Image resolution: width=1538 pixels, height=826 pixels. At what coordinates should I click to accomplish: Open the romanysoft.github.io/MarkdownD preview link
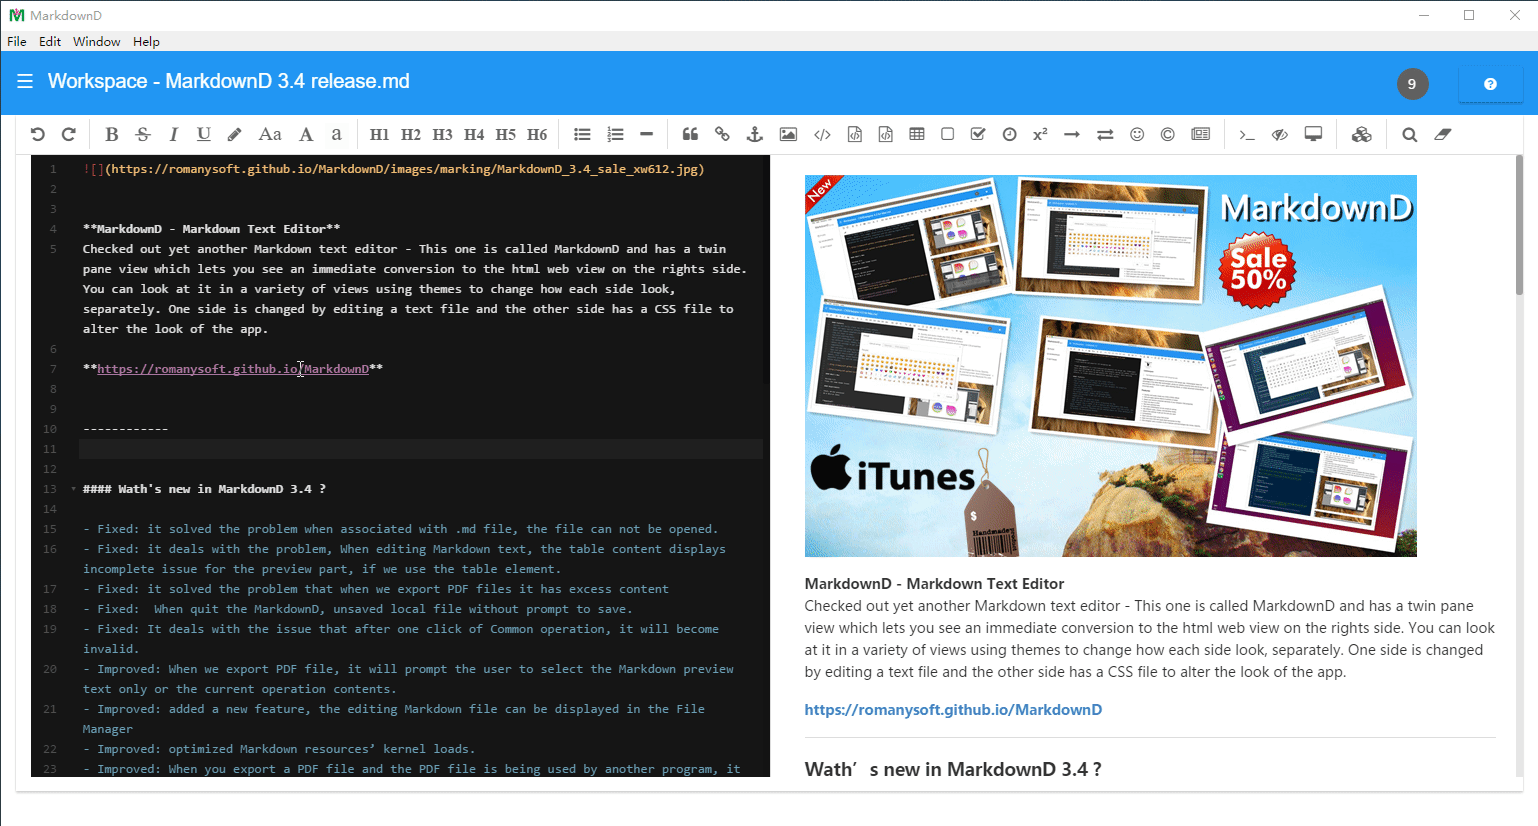tap(953, 710)
